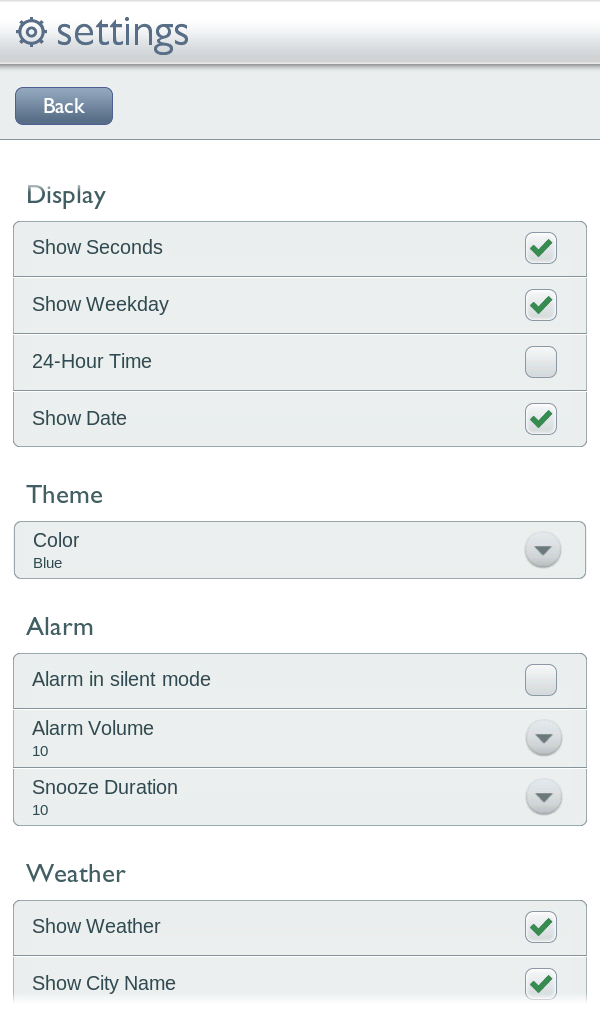
Task: Turn off the Show Date setting
Action: [541, 419]
